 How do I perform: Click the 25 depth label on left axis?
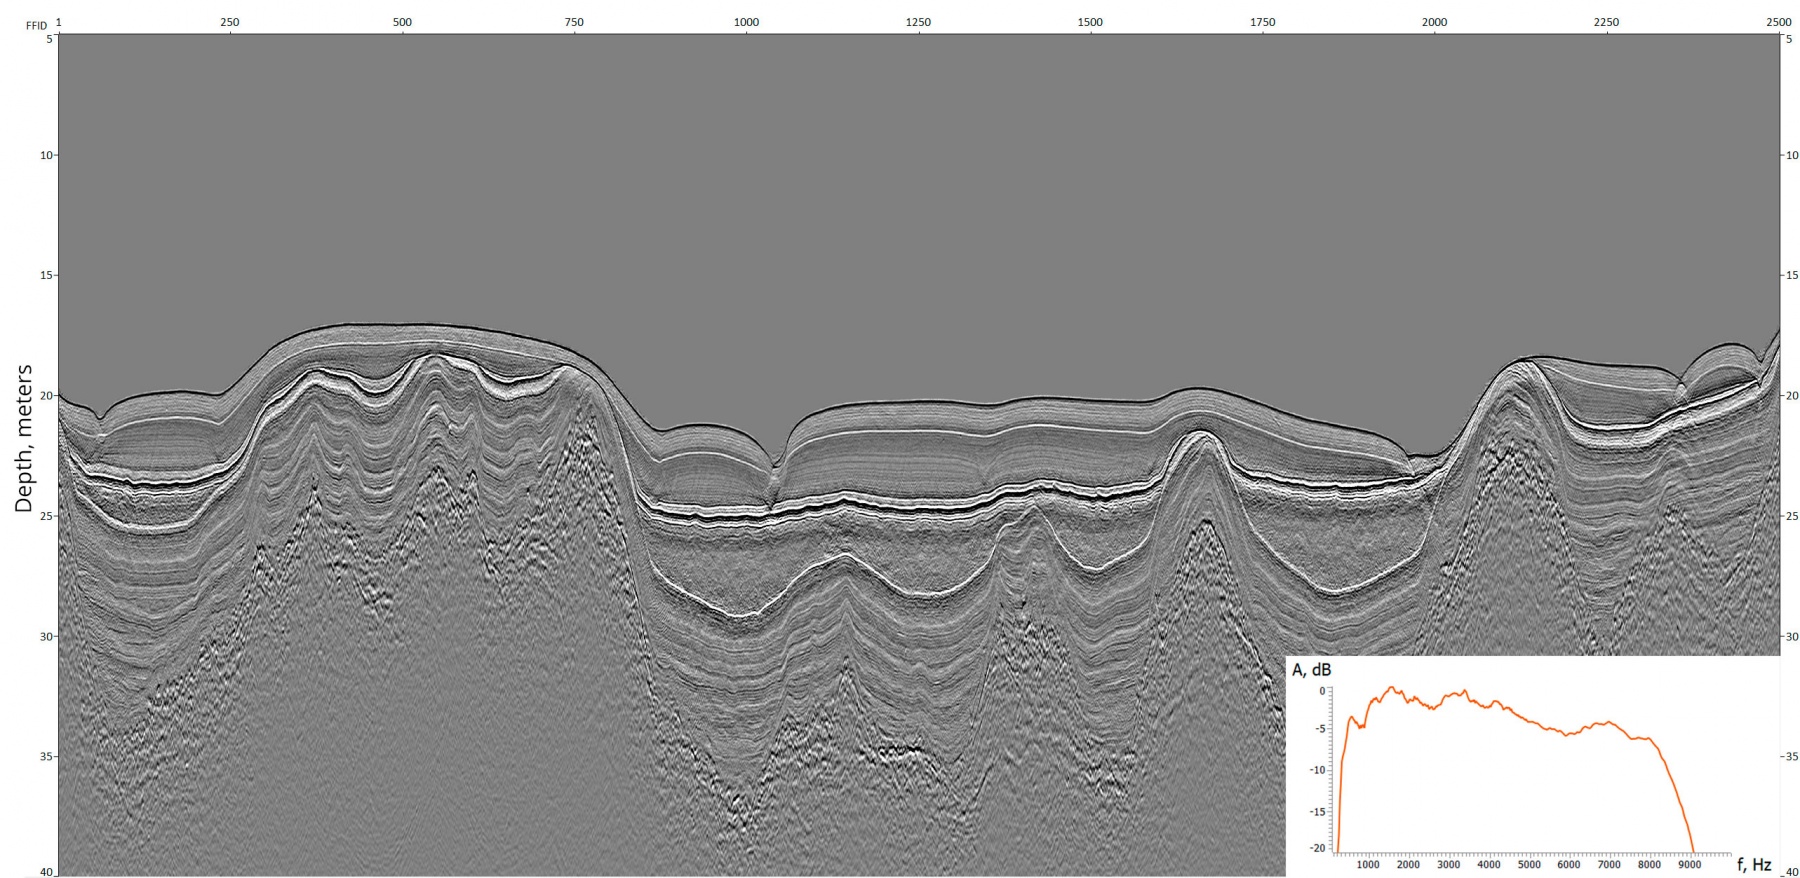(46, 516)
